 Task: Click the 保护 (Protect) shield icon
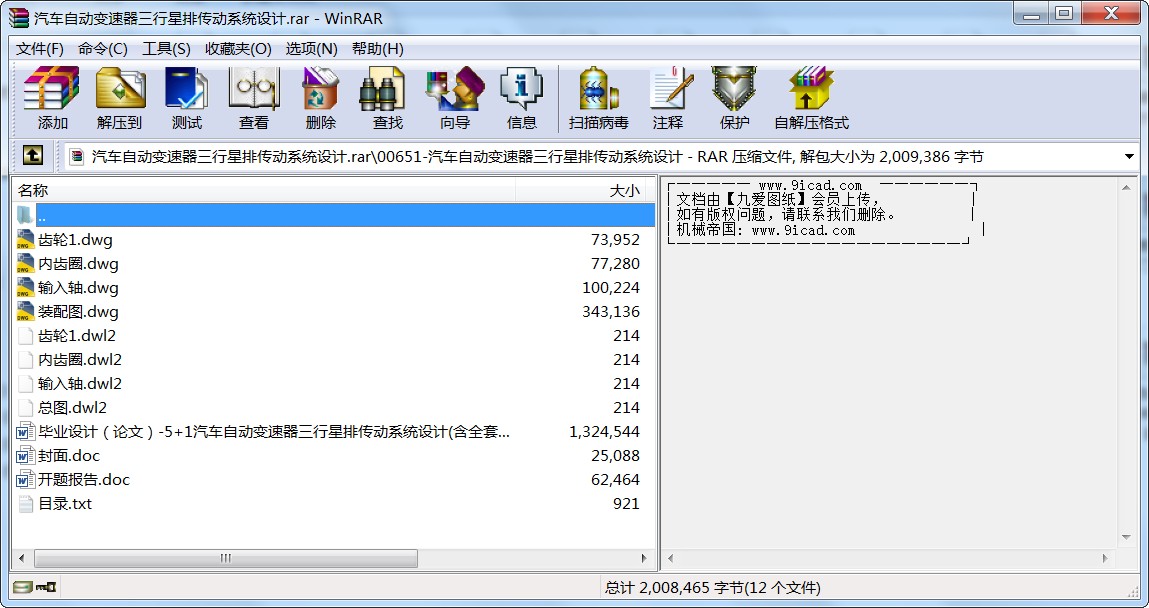tap(734, 98)
